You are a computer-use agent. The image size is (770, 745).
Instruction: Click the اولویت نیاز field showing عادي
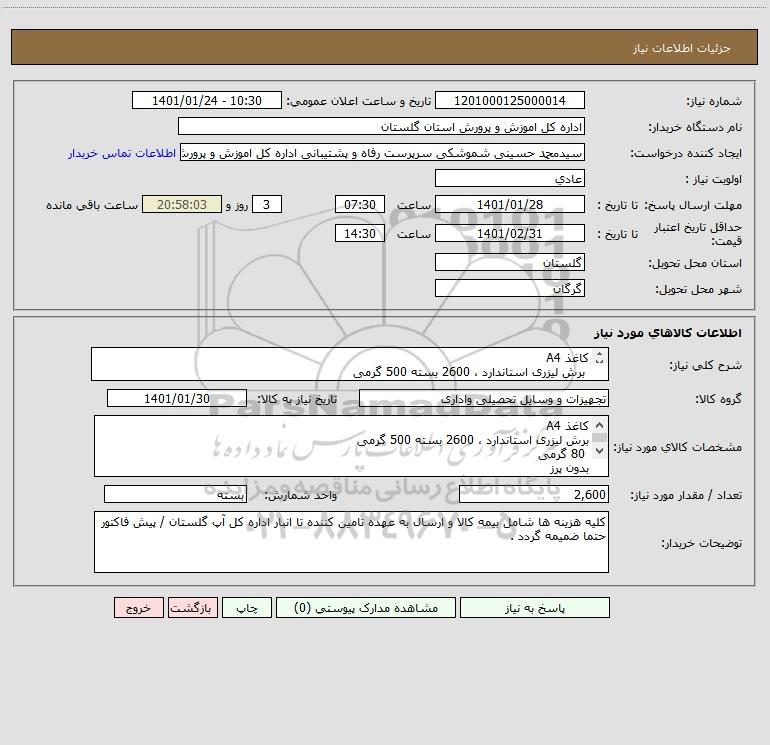click(x=510, y=178)
